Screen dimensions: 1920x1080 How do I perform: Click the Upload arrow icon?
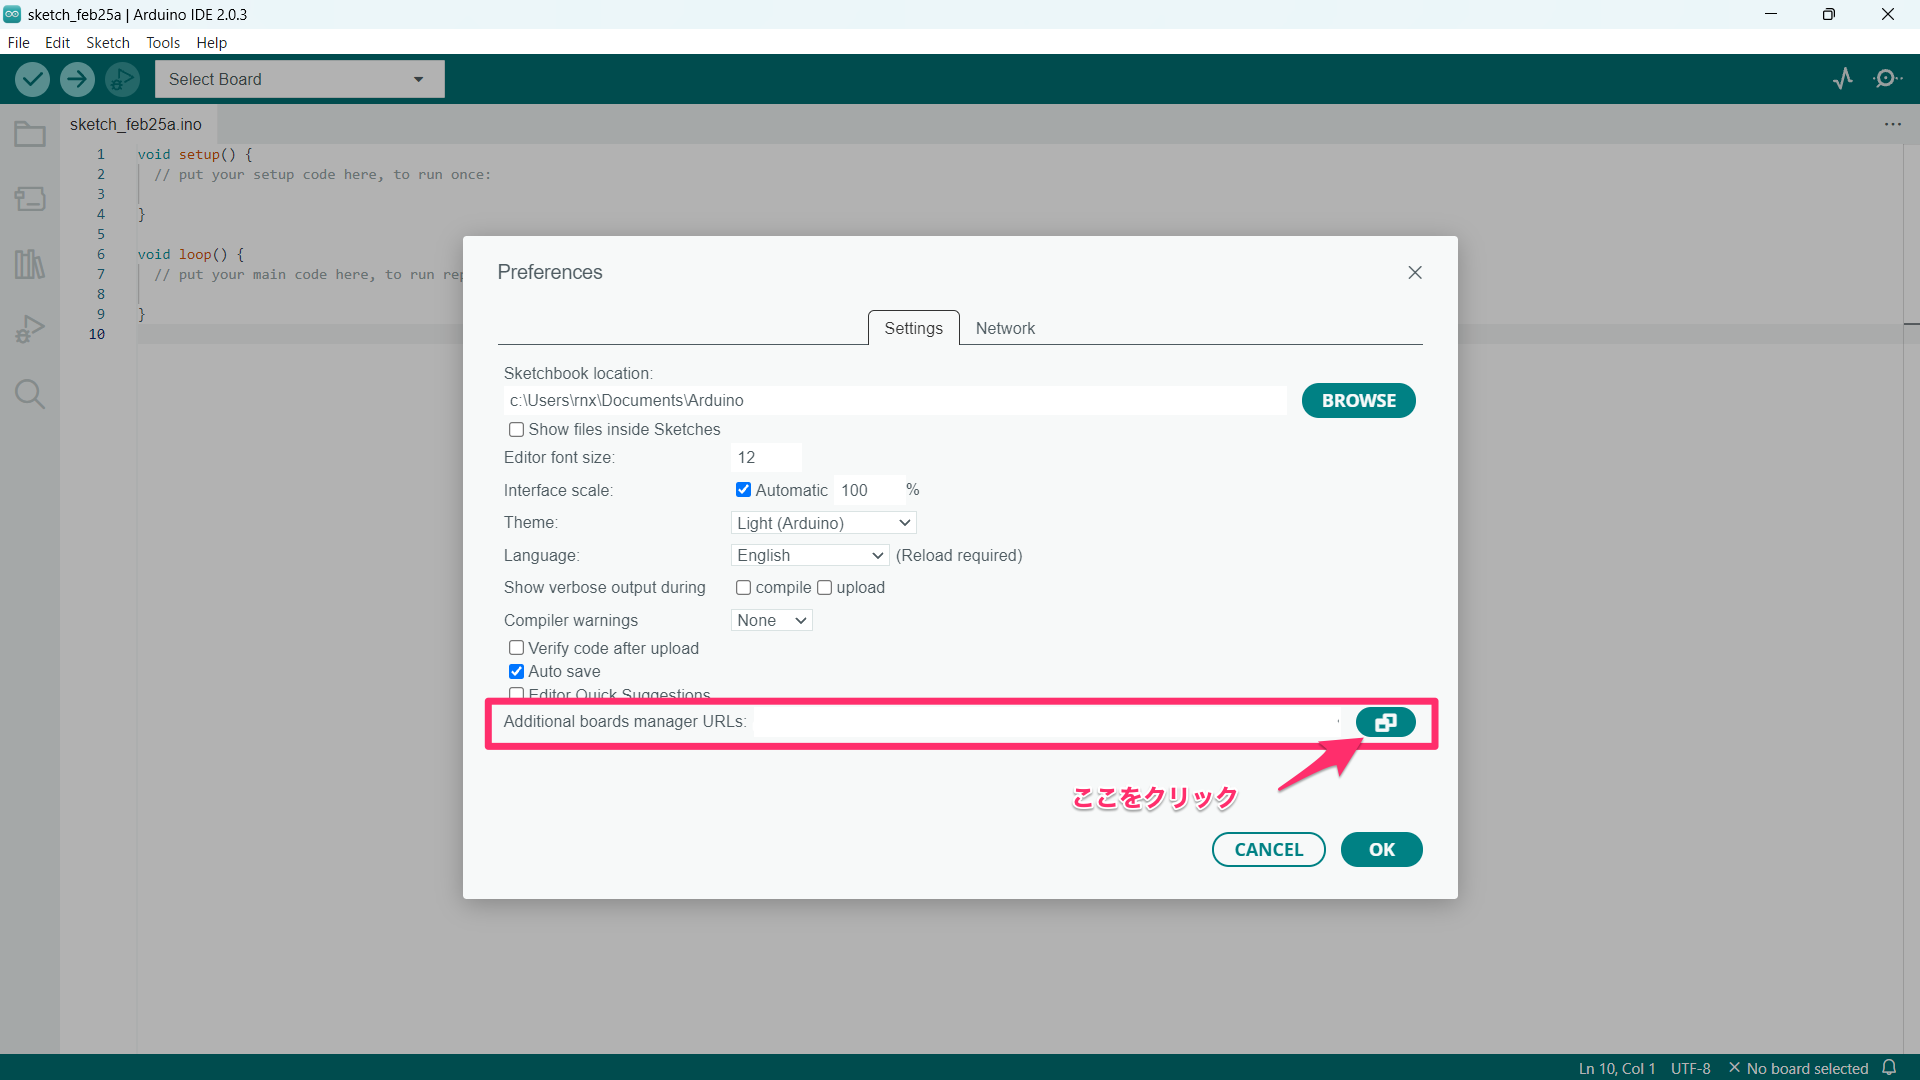[77, 79]
